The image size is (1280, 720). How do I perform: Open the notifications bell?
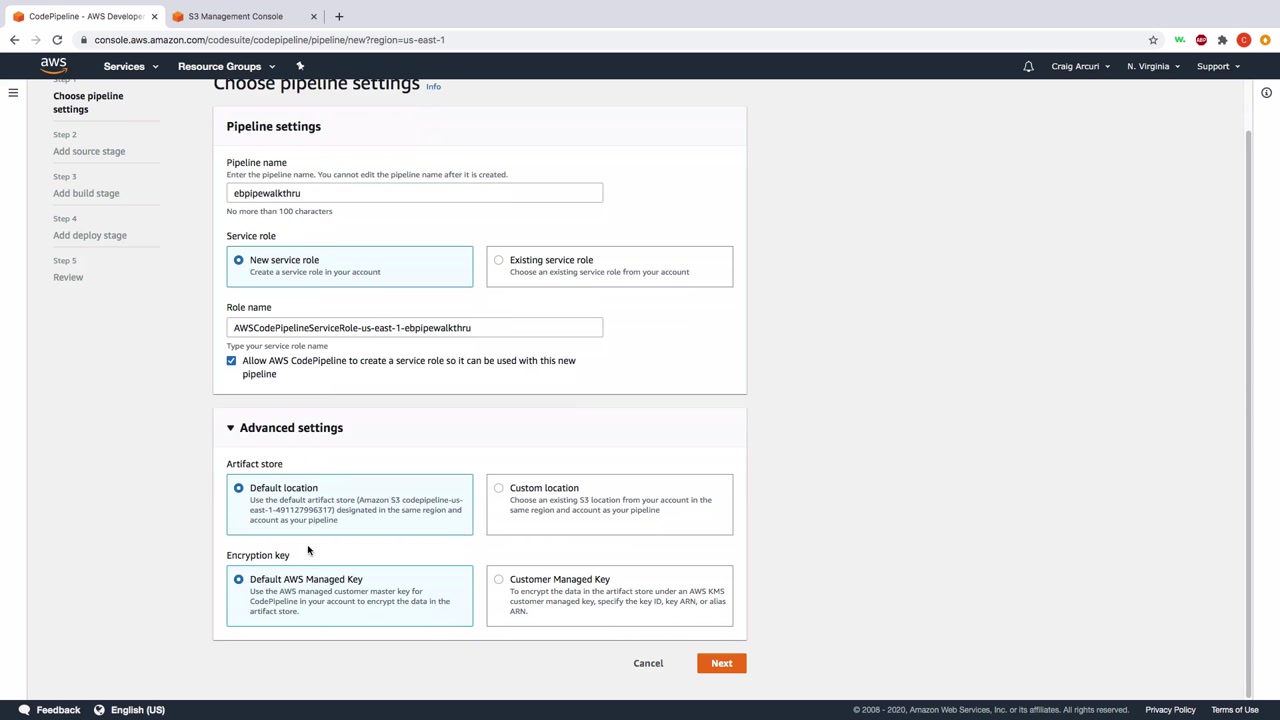pos(1028,67)
